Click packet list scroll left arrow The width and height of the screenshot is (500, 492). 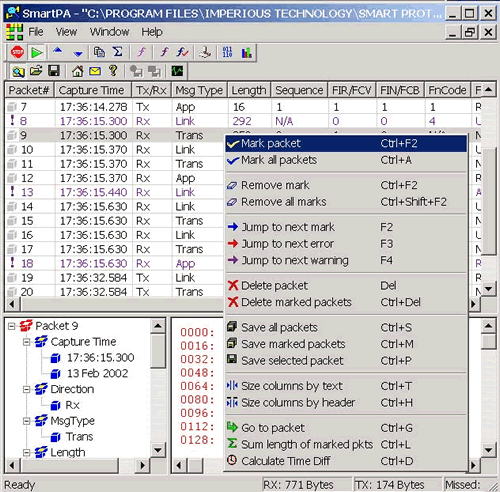12,304
